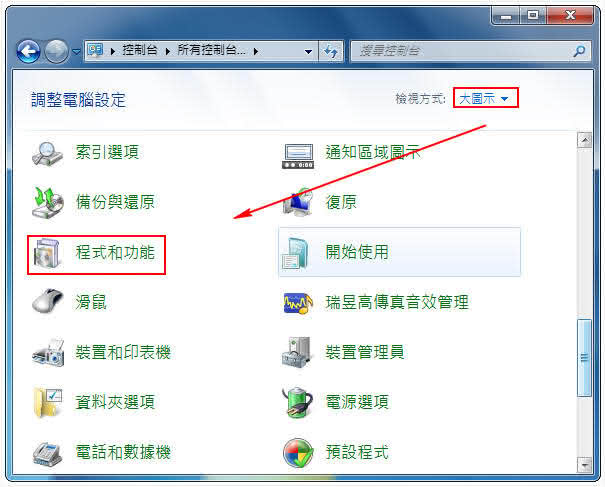
Task: Select 所有控制台 breadcrumb segment
Action: (211, 50)
